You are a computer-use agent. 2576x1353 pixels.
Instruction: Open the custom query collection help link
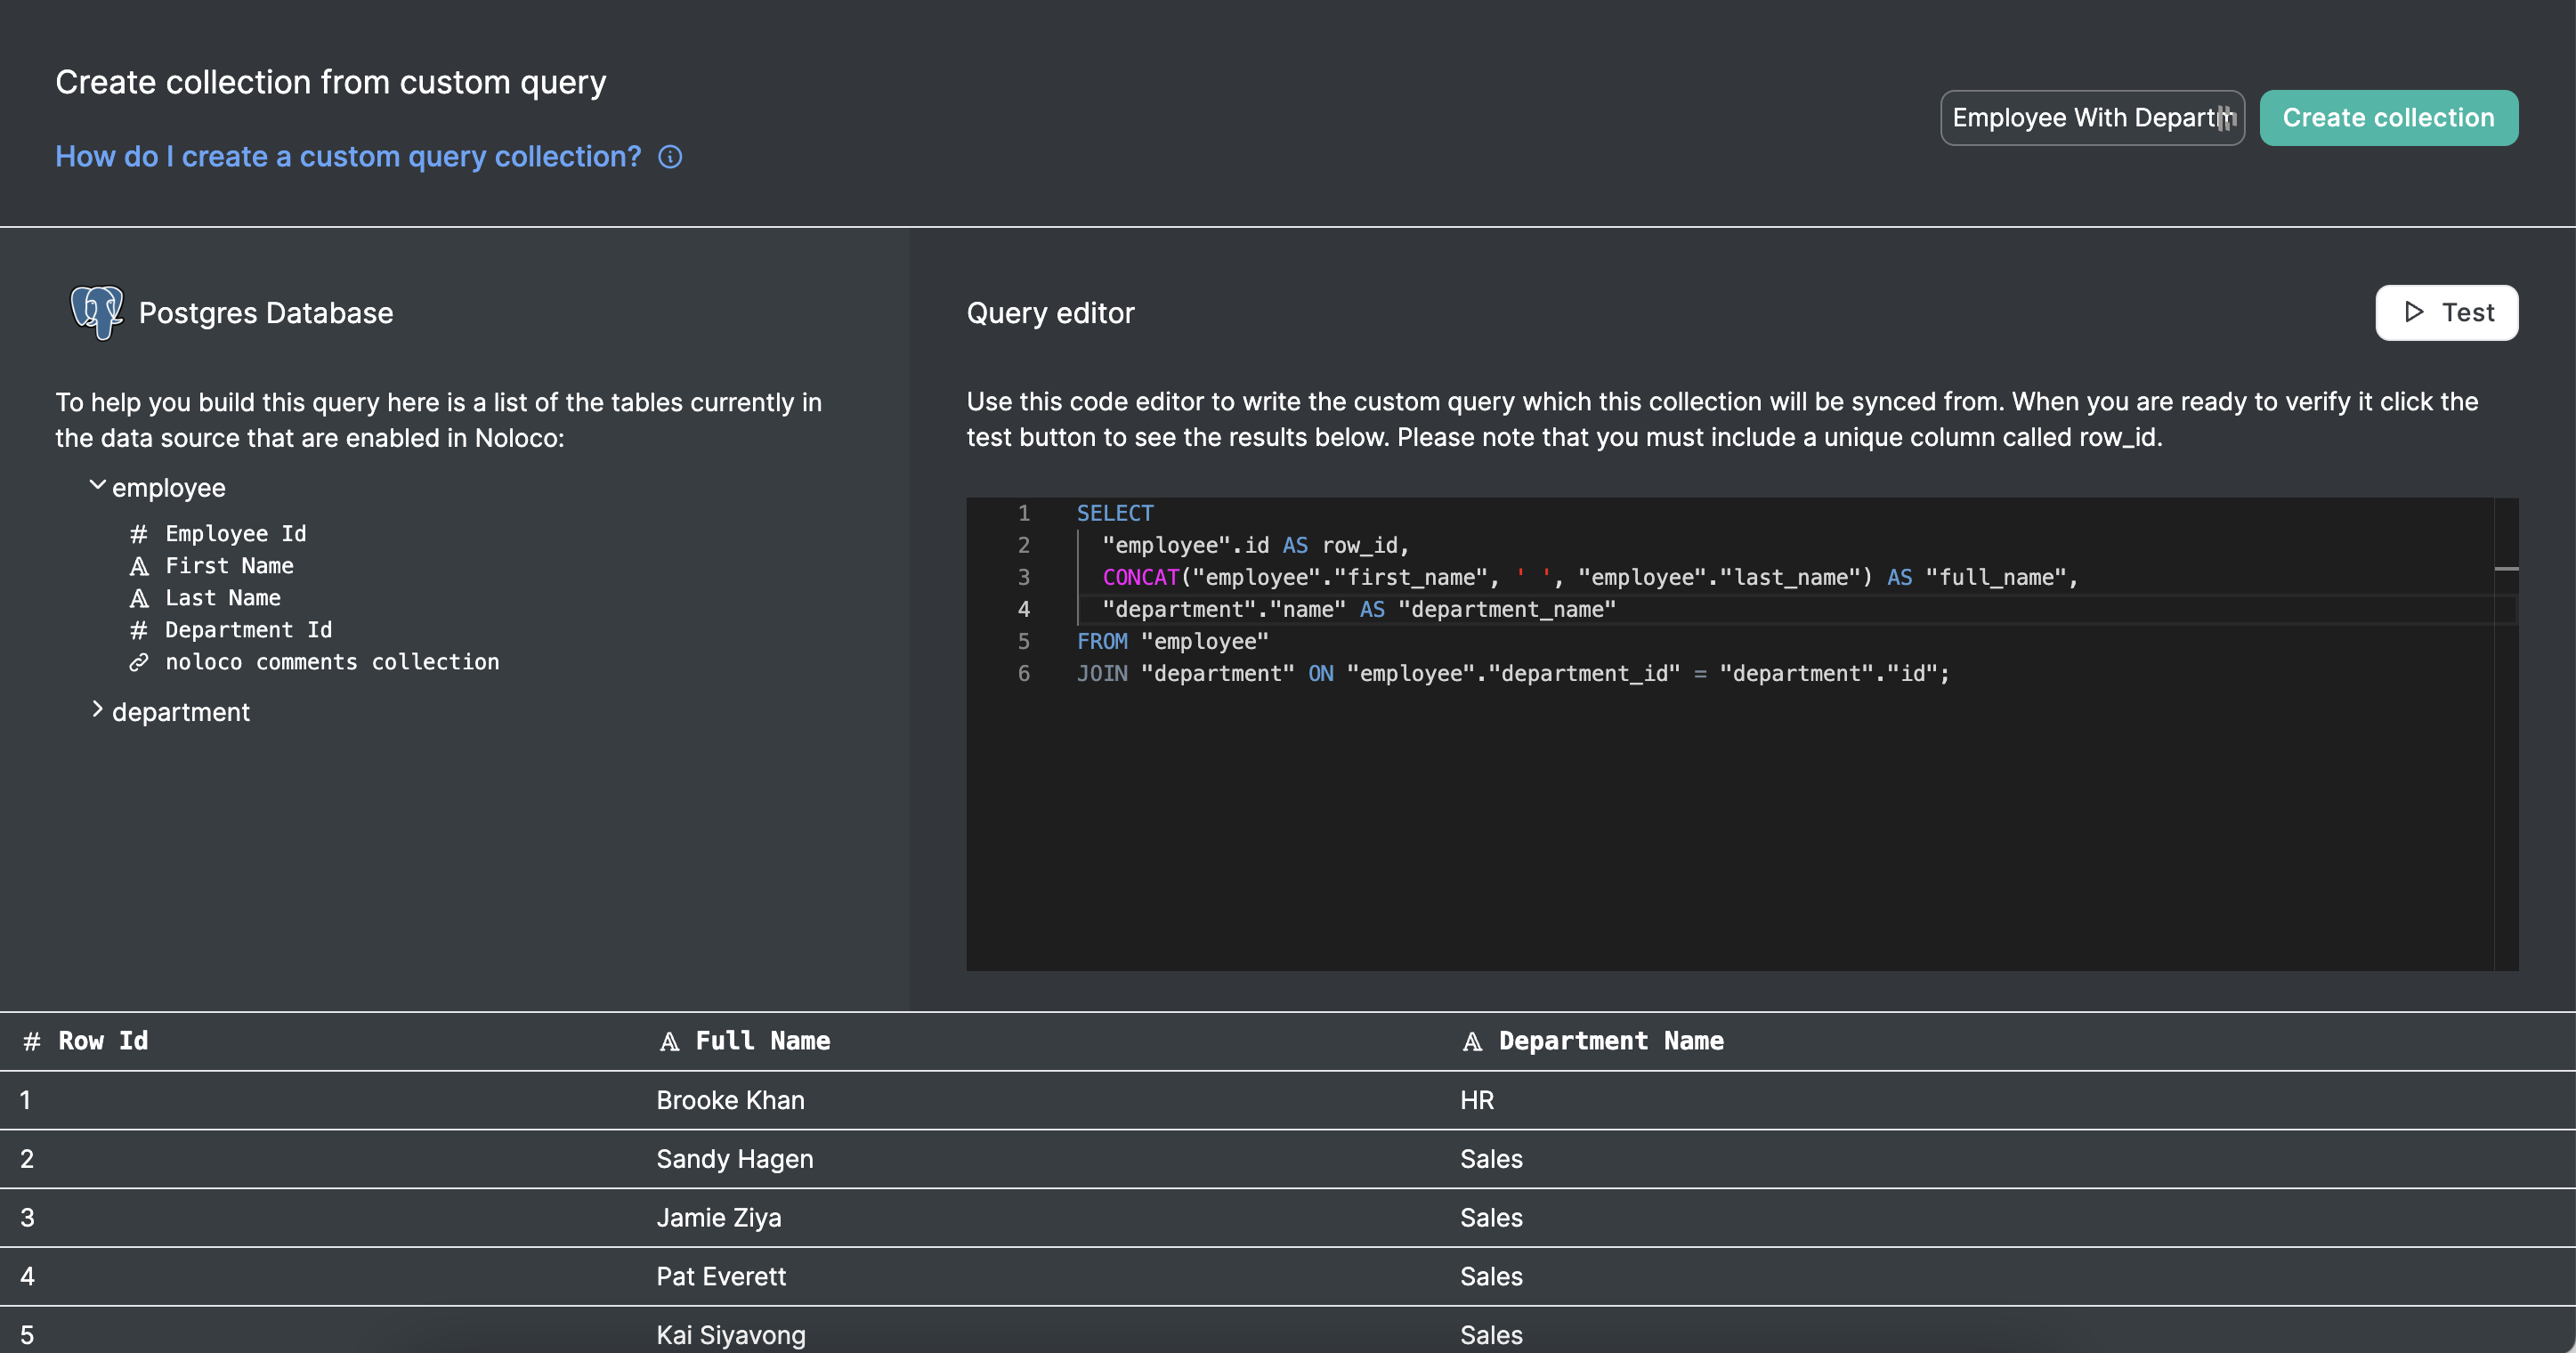click(x=348, y=157)
